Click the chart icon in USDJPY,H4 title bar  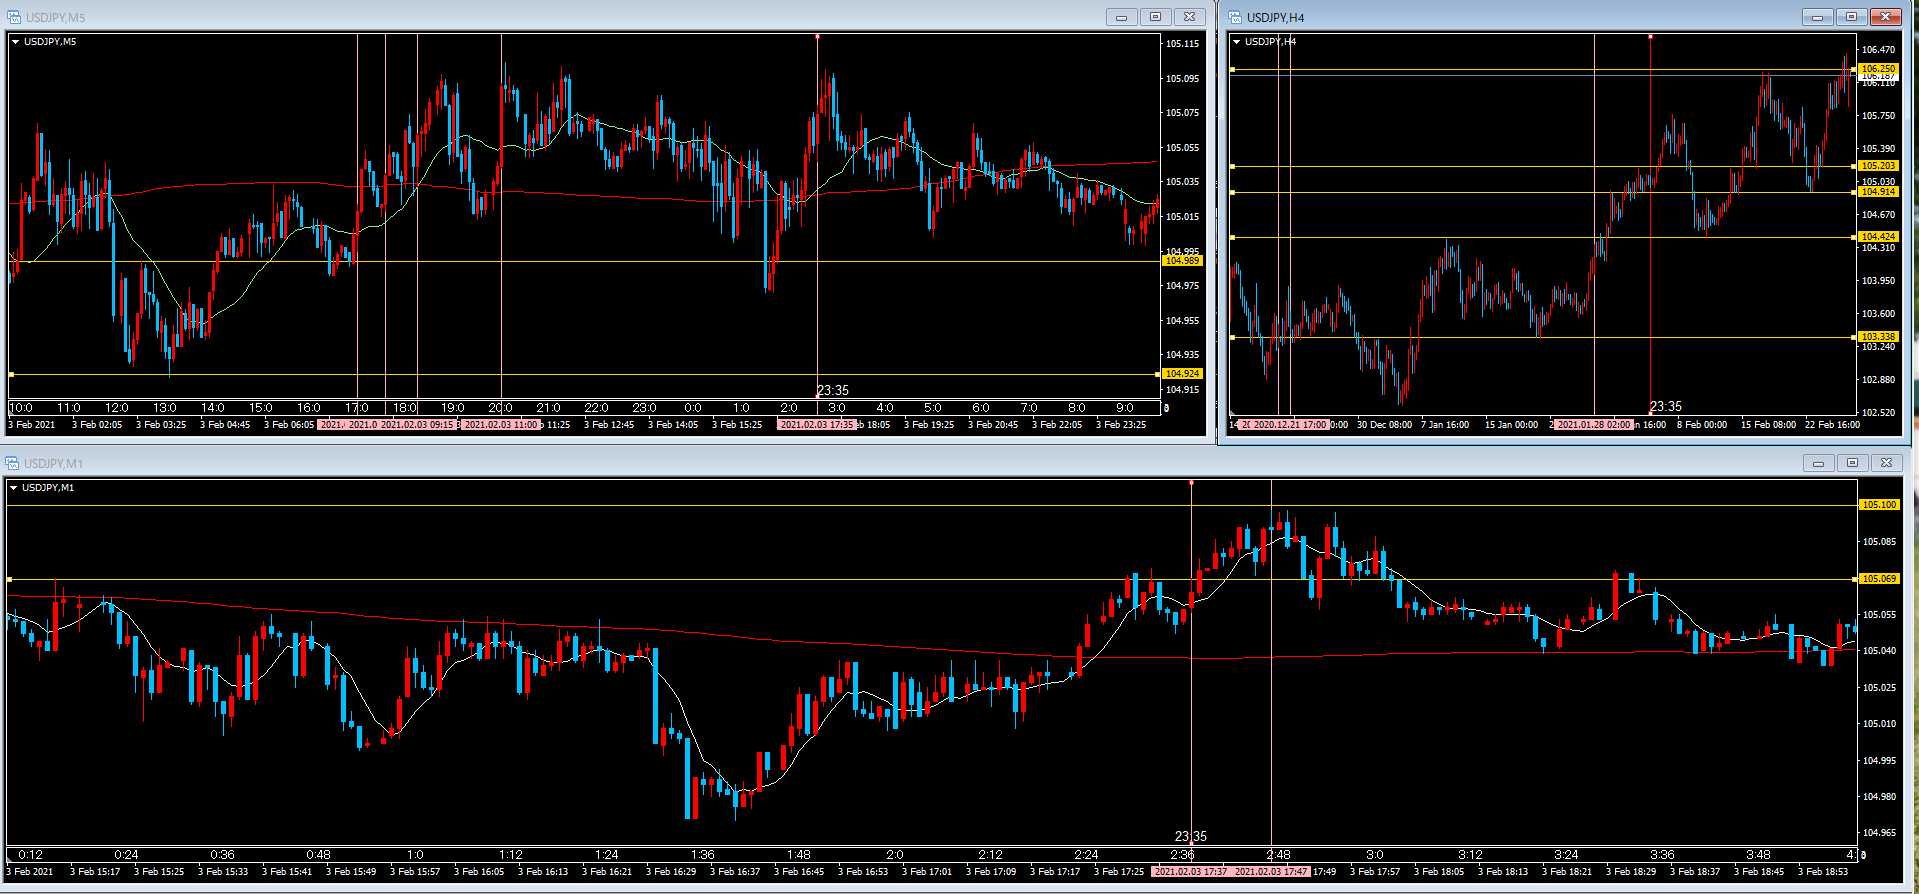[1235, 17]
